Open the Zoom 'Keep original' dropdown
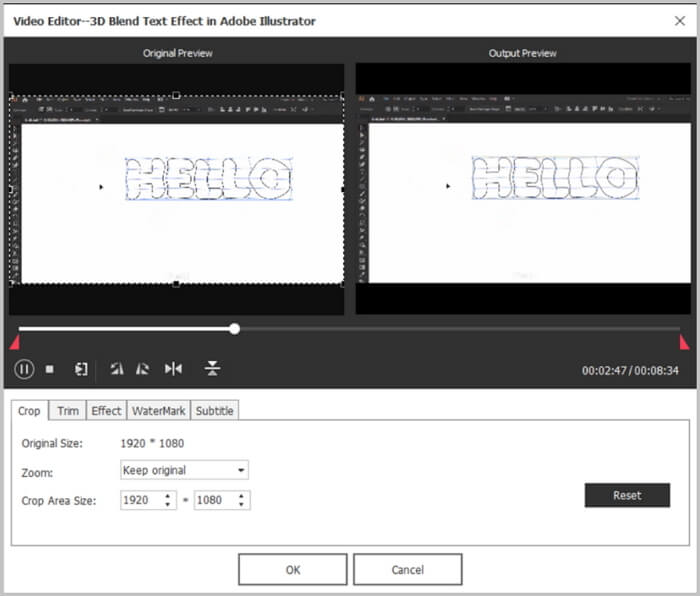Viewport: 700px width, 596px height. coord(184,470)
